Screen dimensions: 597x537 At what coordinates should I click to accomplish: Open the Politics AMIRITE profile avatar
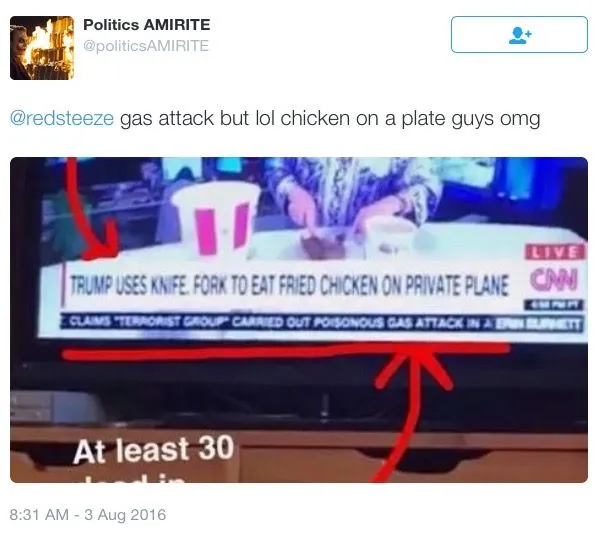point(42,48)
